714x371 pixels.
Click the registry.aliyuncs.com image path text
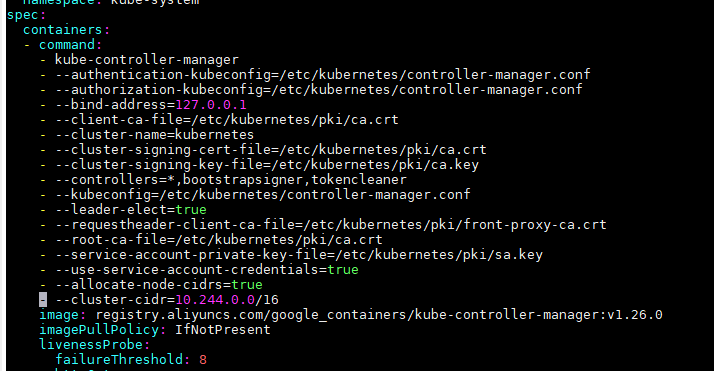379,315
